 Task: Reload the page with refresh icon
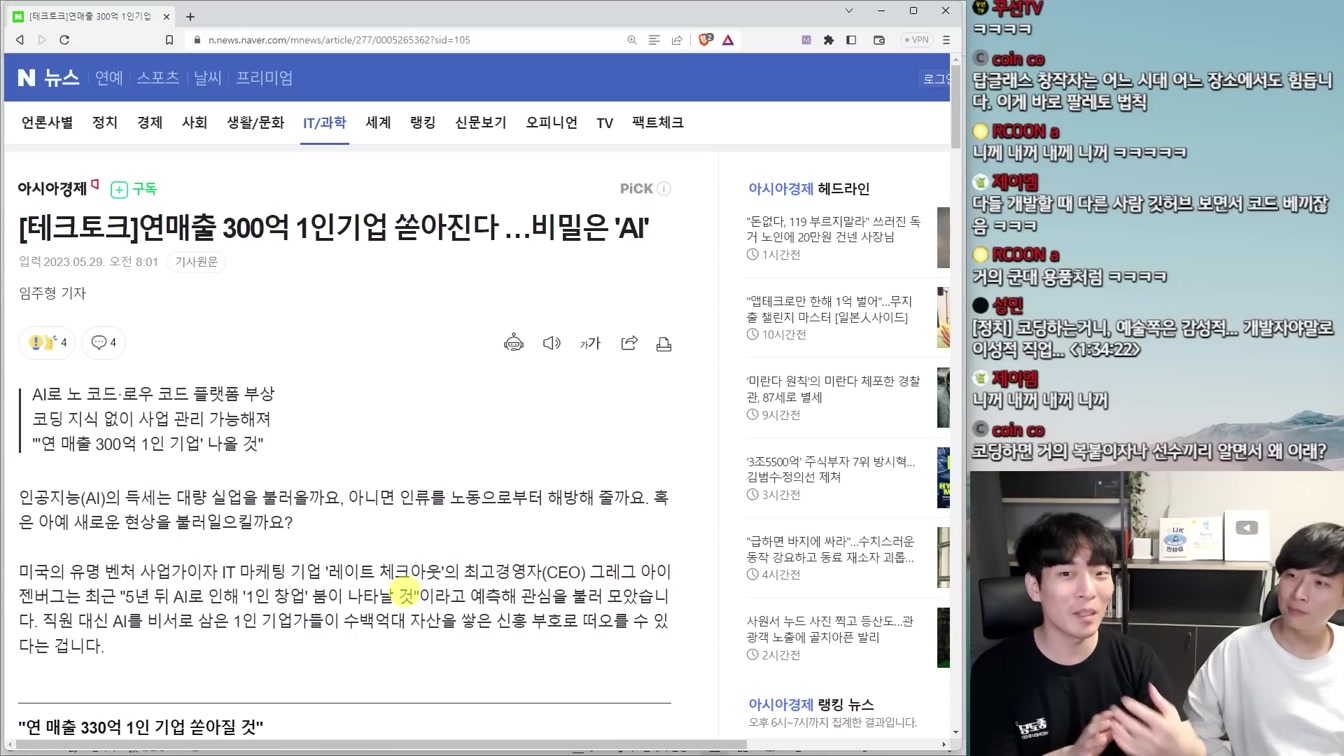64,40
